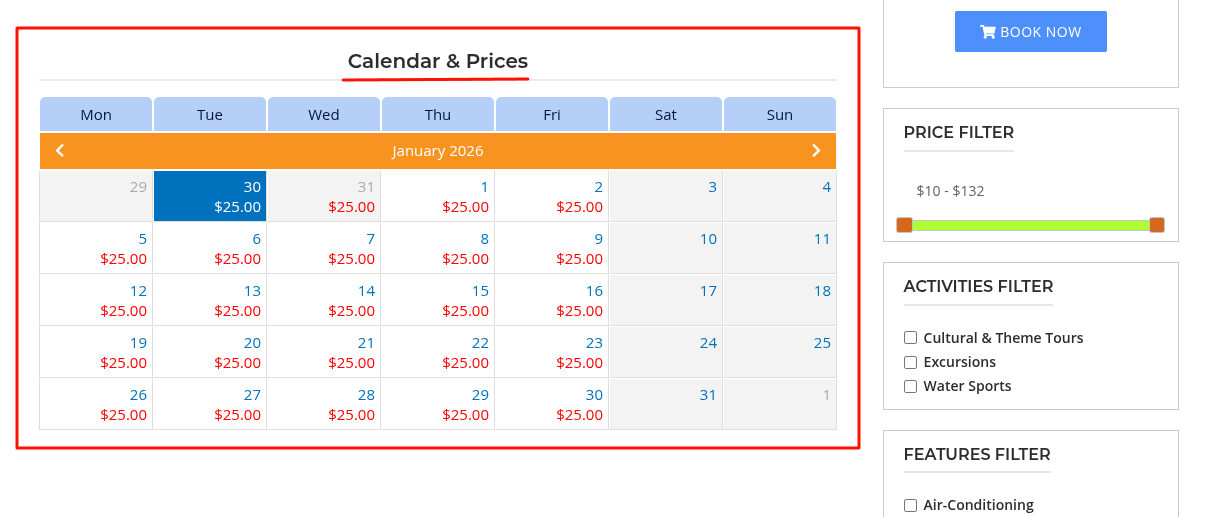Click the Book Now button
The image size is (1227, 517).
[1030, 32]
